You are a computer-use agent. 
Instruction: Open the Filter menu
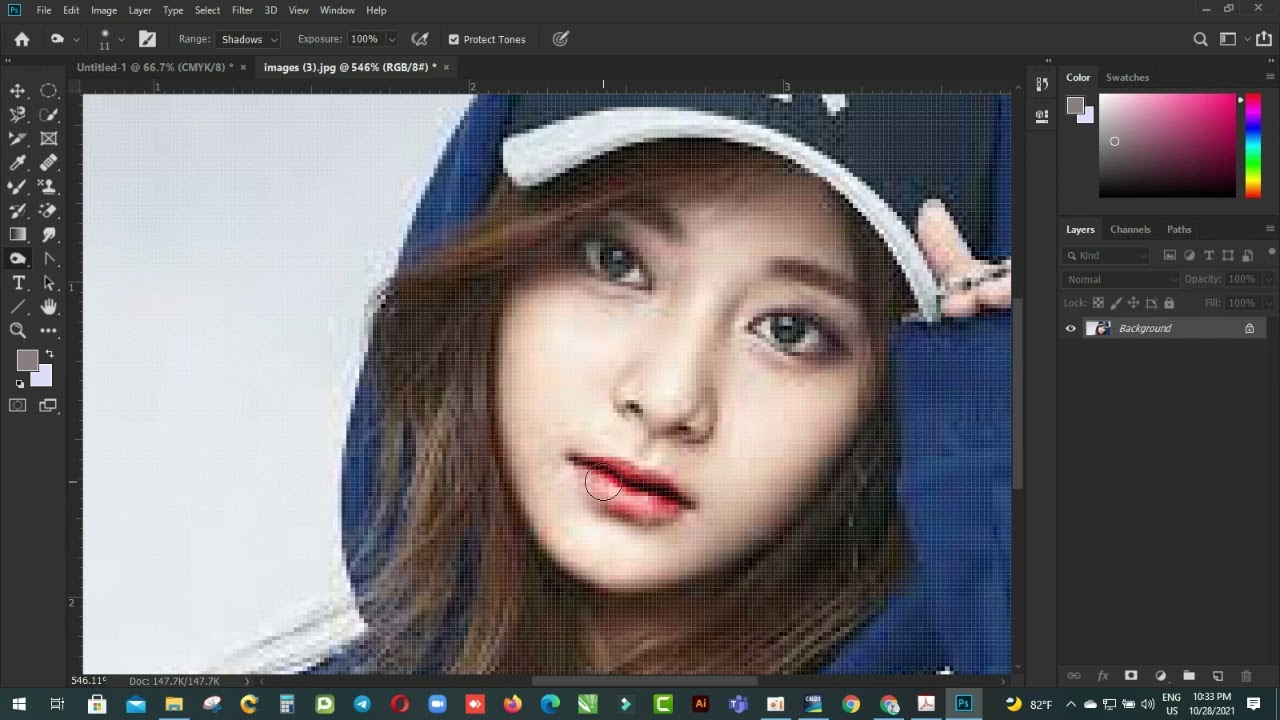pos(242,10)
